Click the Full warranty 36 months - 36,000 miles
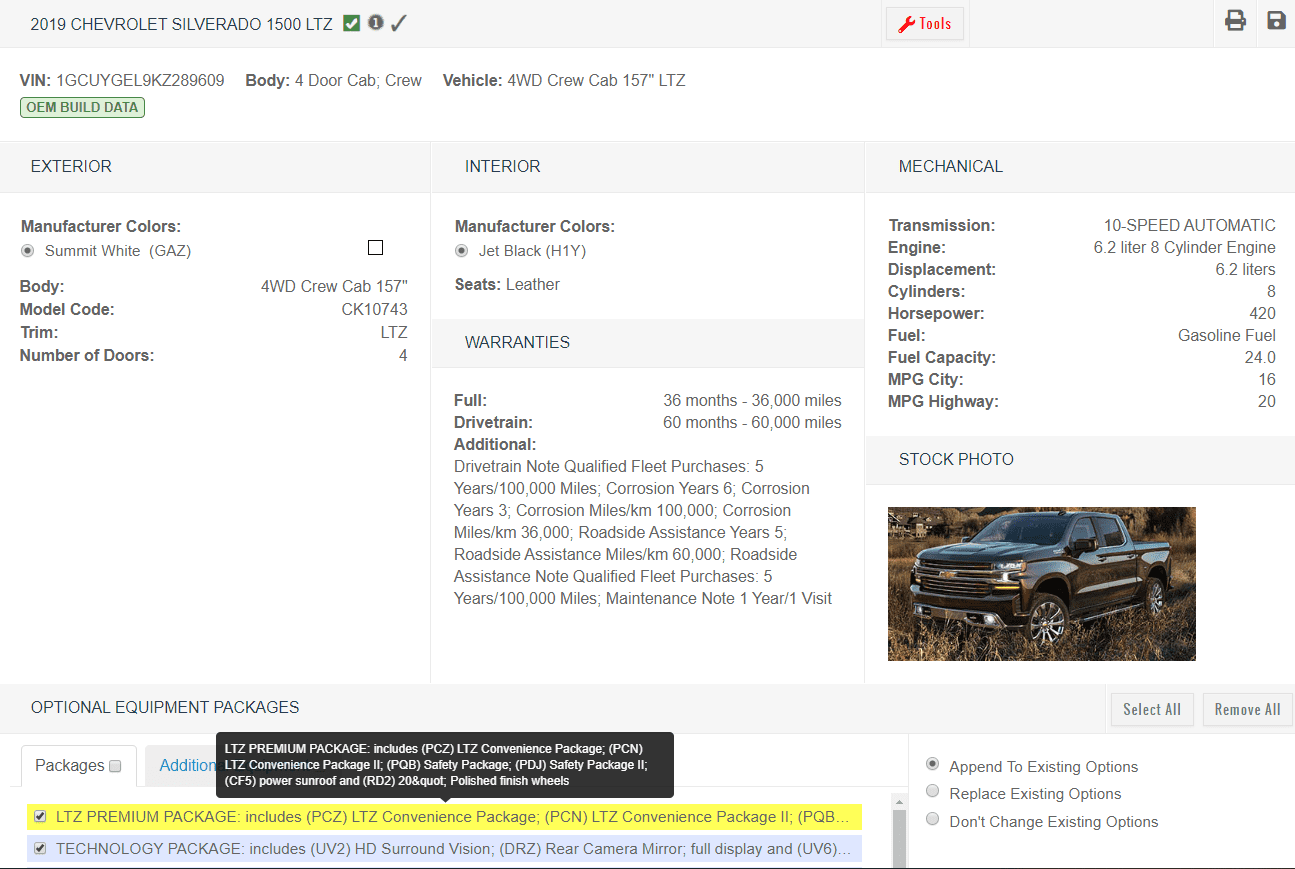 pyautogui.click(x=752, y=401)
